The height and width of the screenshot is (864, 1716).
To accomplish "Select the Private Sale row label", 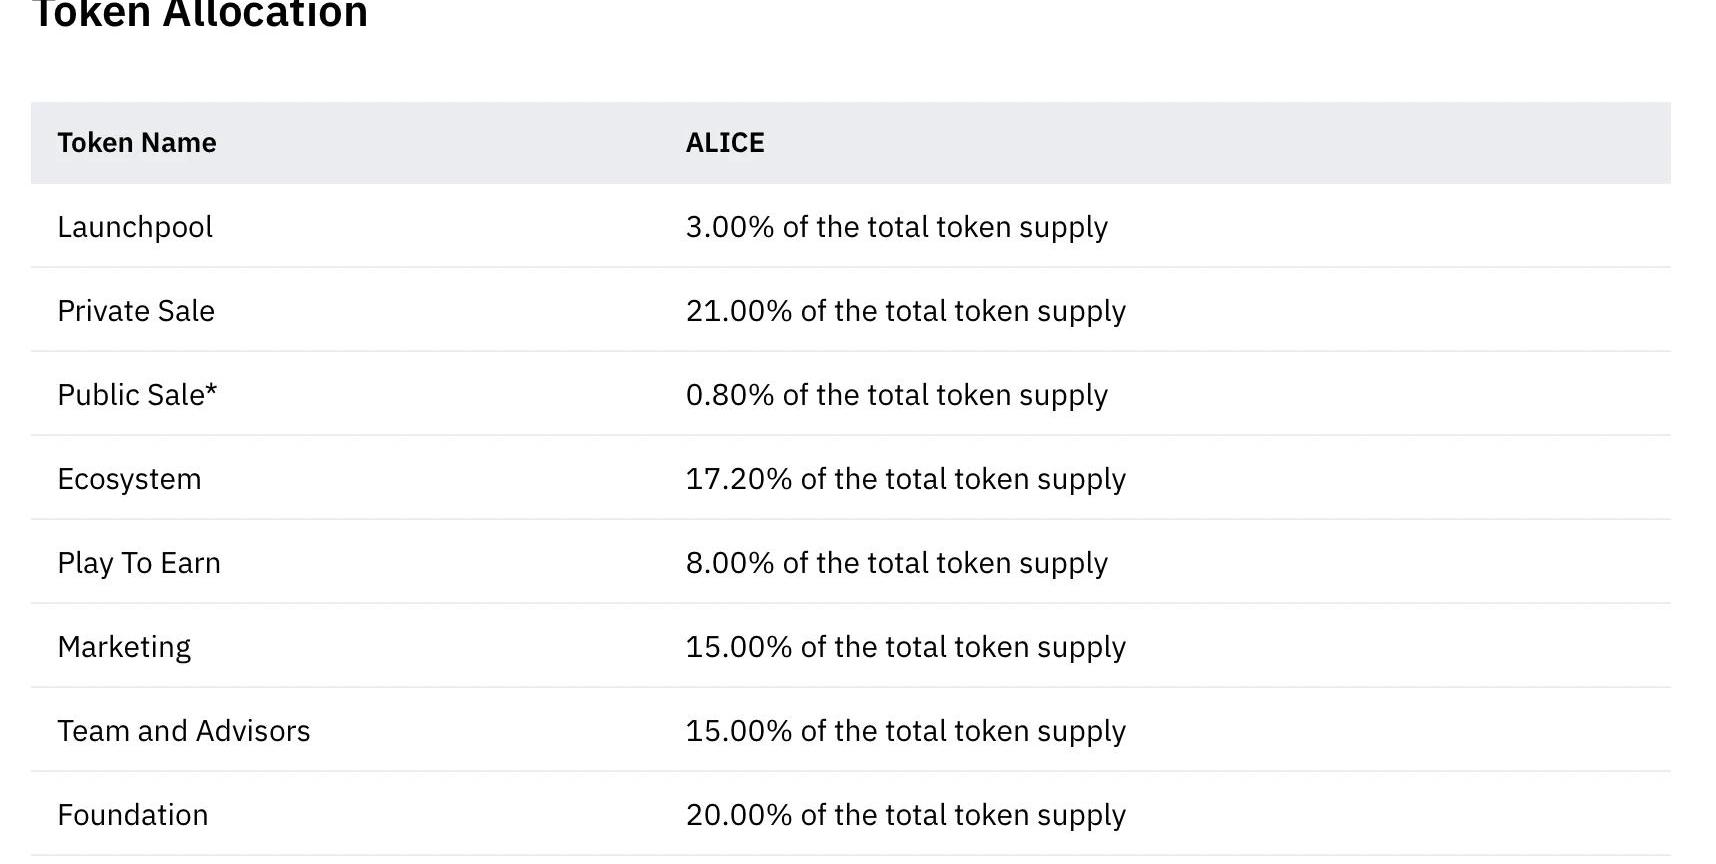I will pos(136,311).
